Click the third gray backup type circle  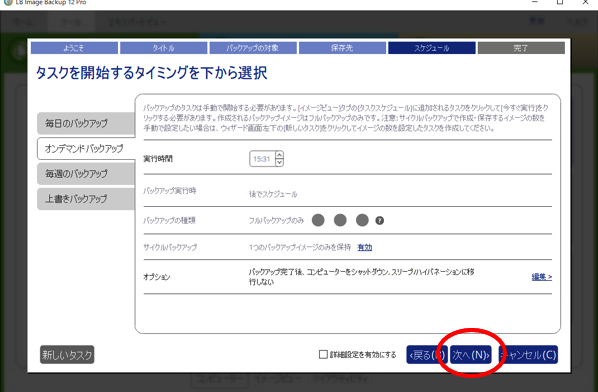coord(362,220)
